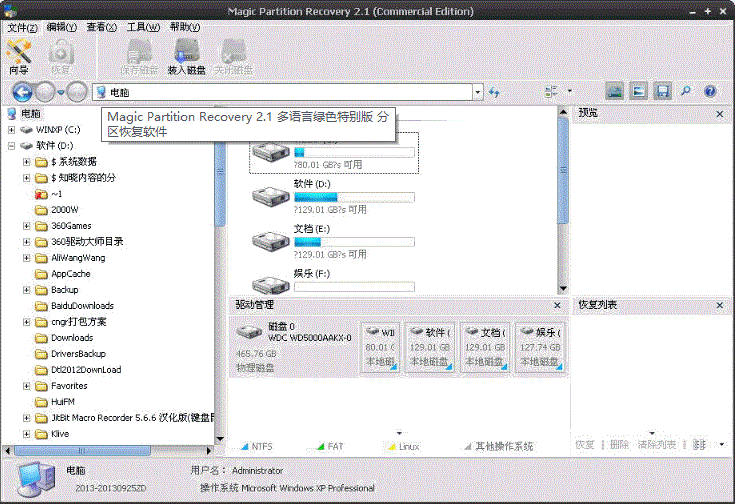Close the 预览 preview panel

(720, 114)
